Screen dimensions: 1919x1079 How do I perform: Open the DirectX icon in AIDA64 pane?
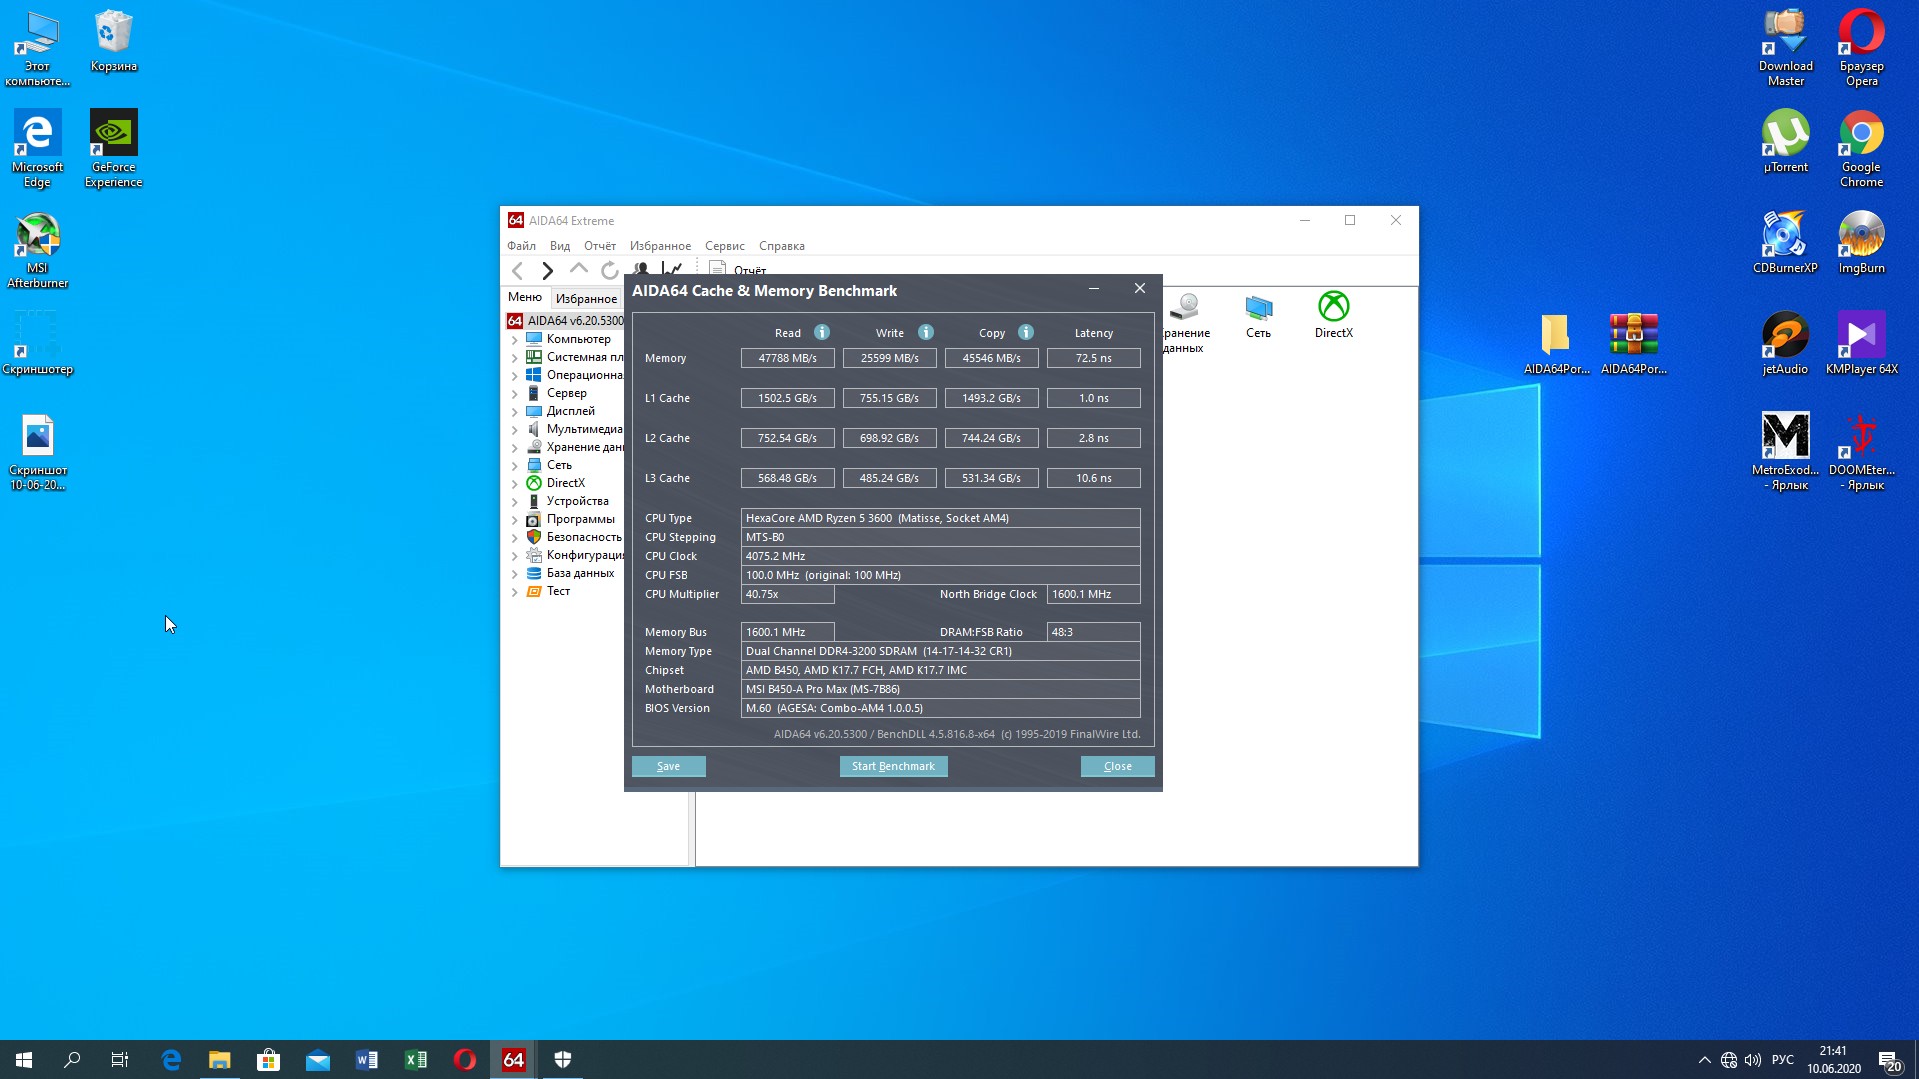1333,315
